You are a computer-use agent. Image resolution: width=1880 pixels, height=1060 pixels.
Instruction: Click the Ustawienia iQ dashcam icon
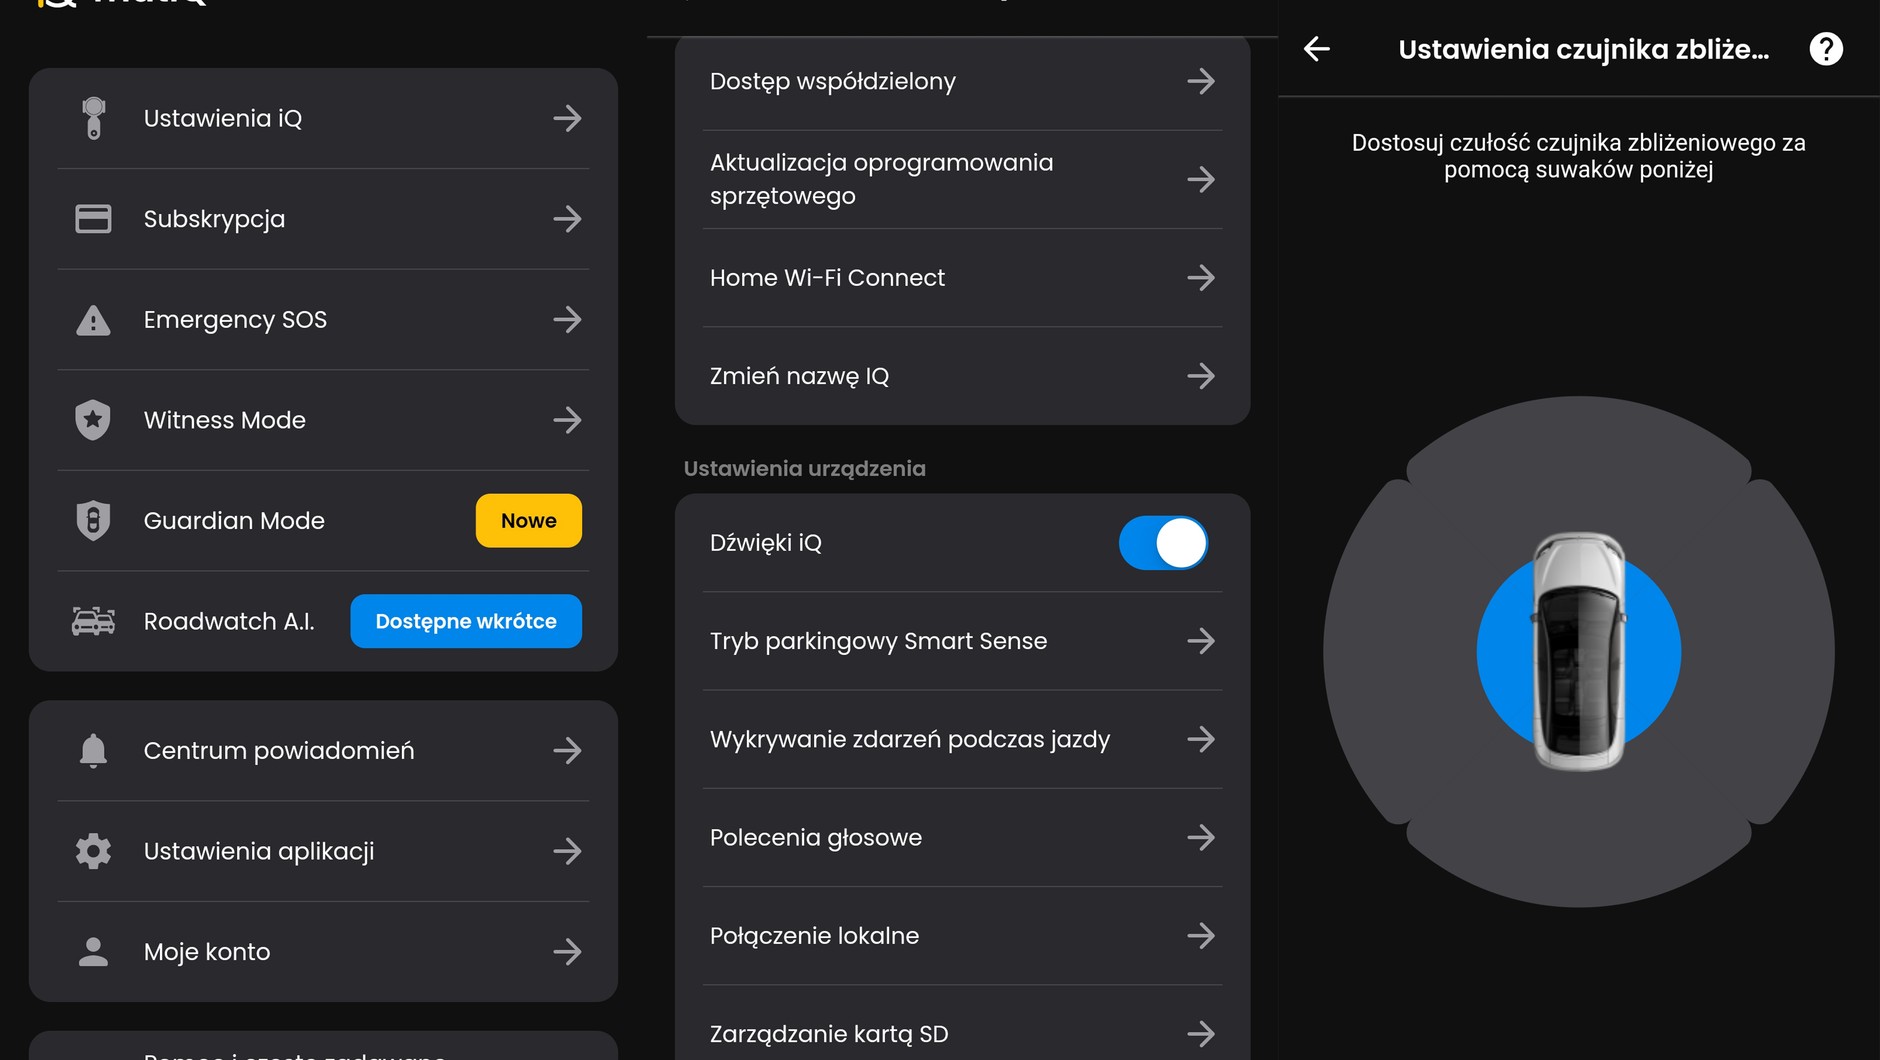(x=93, y=118)
